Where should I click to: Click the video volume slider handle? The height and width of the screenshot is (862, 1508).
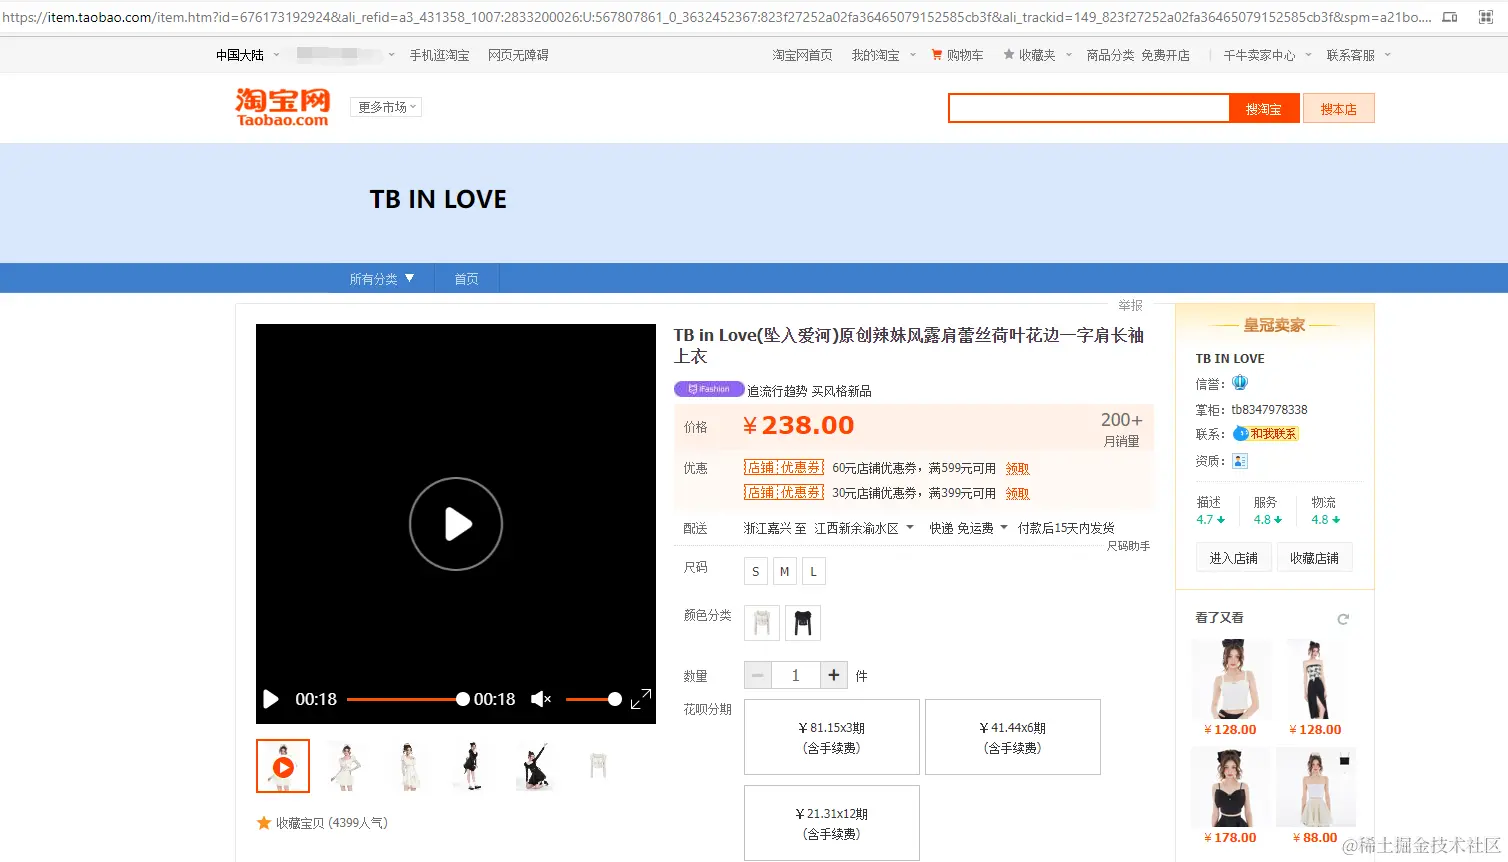coord(615,699)
